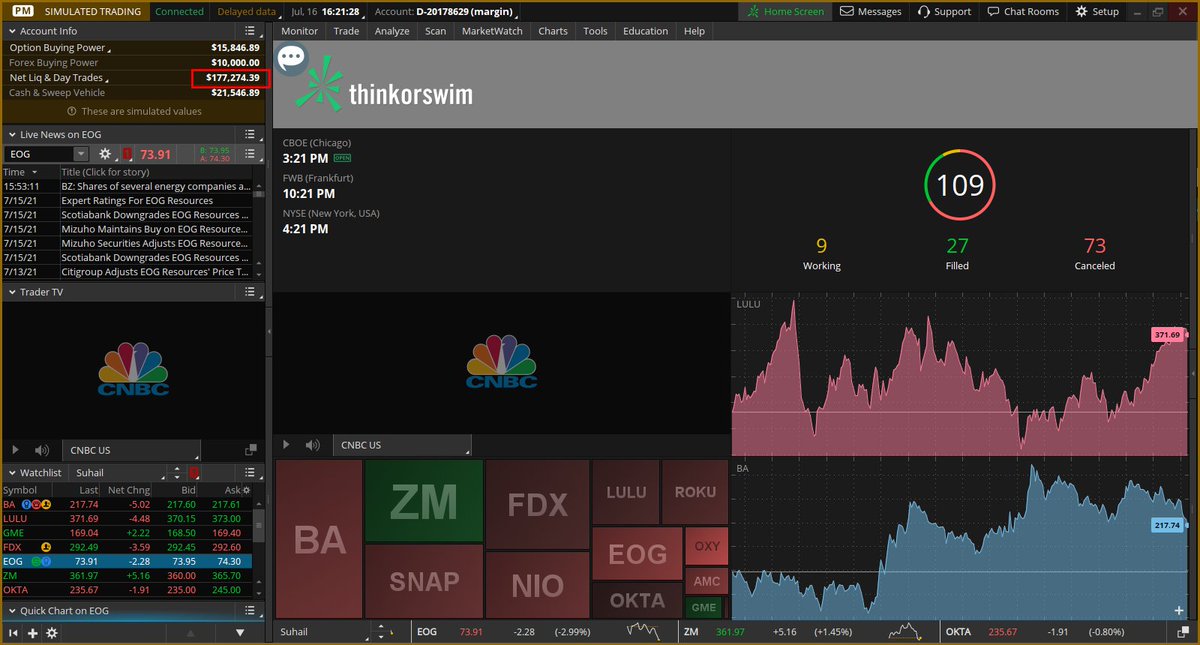Open the Suhail watchlist name dropdown
The height and width of the screenshot is (645, 1200).
tap(118, 472)
